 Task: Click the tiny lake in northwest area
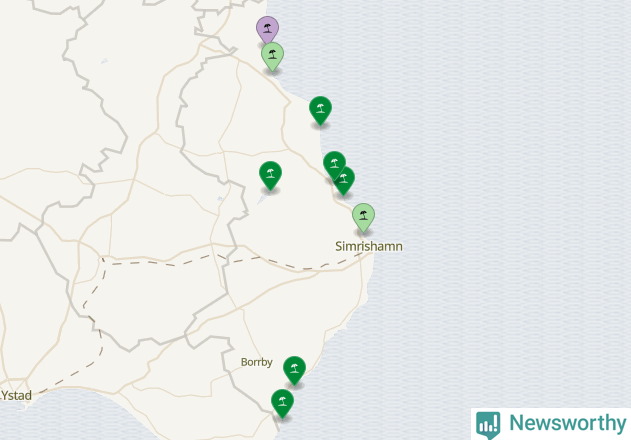coord(104,61)
